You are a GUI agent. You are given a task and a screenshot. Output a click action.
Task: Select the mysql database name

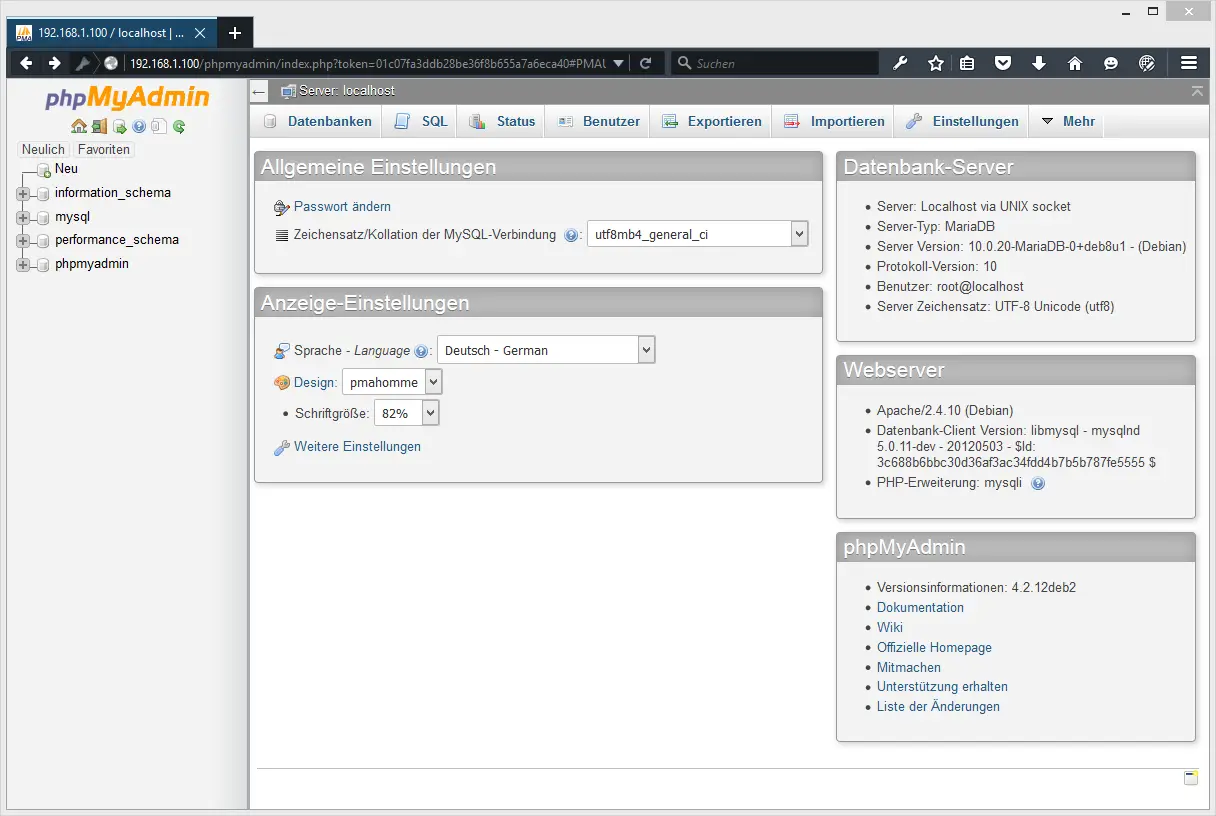(x=73, y=217)
